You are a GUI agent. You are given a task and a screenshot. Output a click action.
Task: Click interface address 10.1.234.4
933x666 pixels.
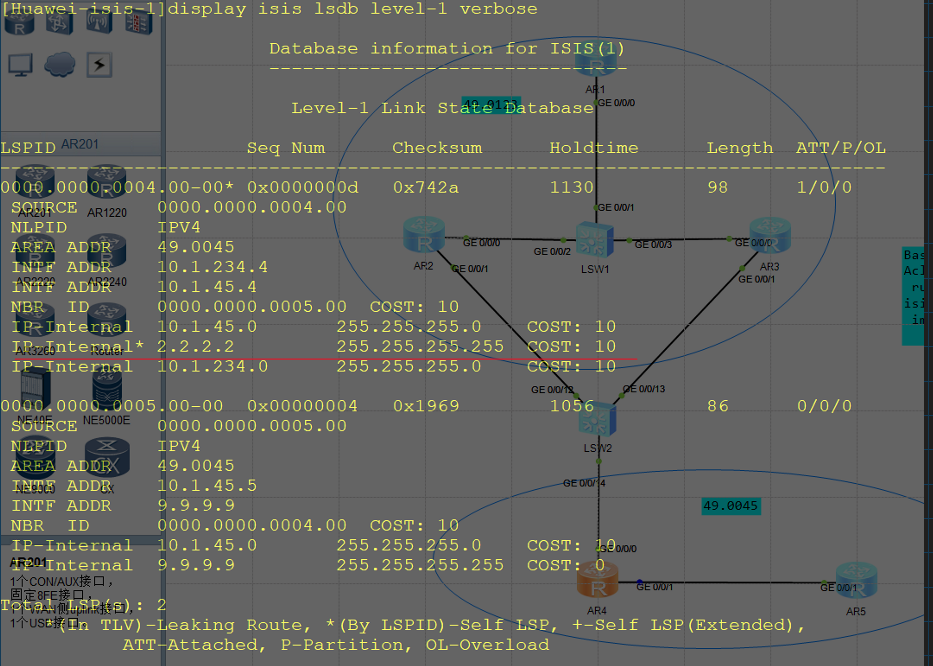[x=212, y=267]
